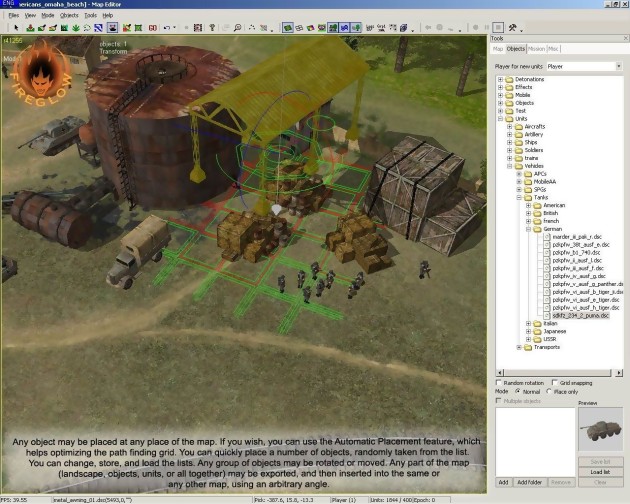Click the armored car preview thumbnail
Screen dimensions: 630x504
pos(600,428)
